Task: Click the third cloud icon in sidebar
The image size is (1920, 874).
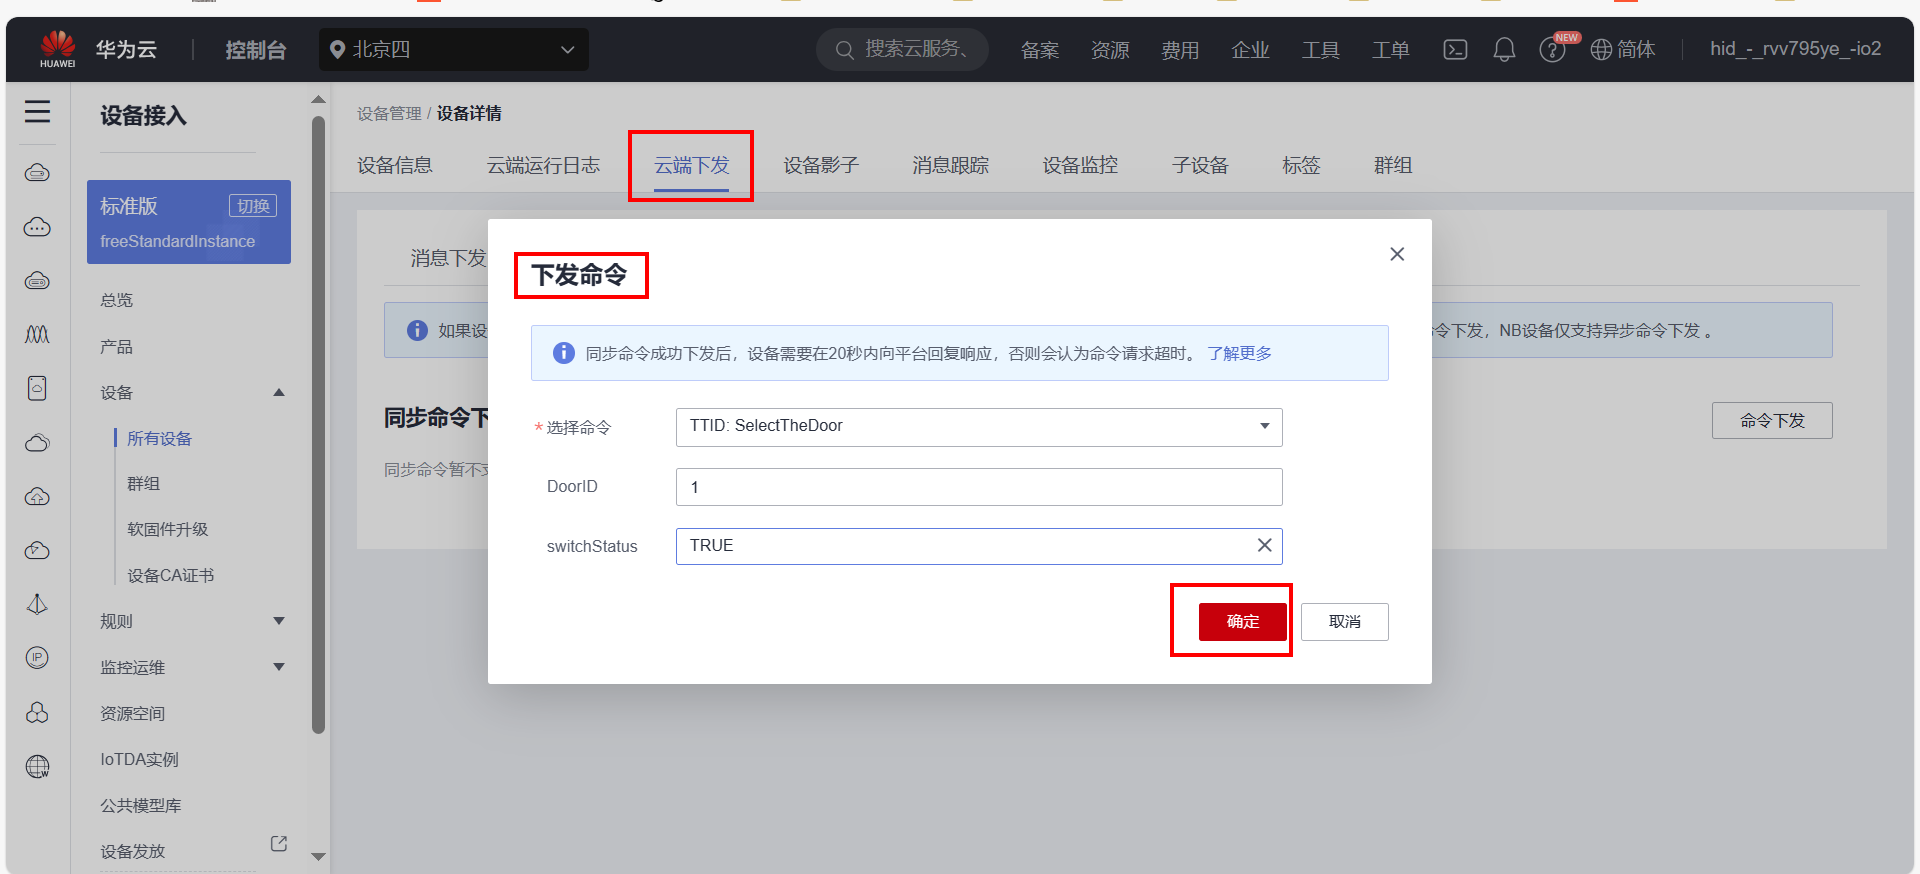Action: [x=37, y=281]
